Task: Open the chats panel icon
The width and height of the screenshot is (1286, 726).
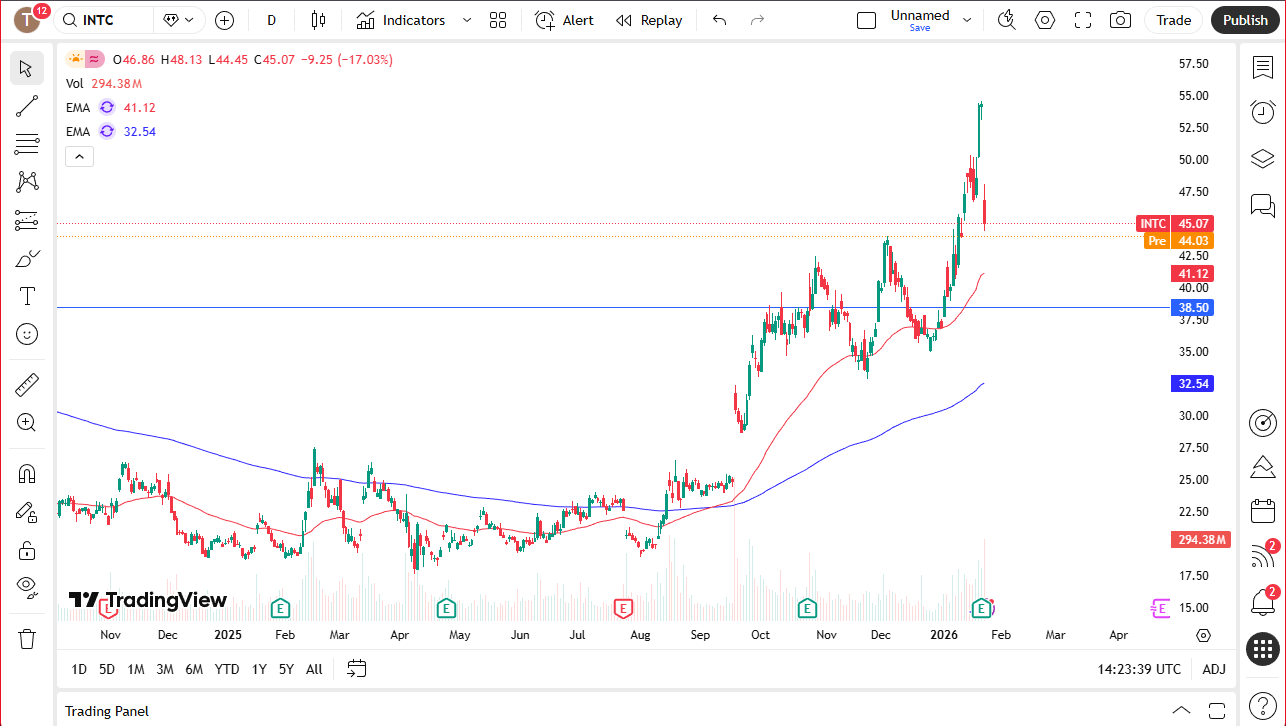Action: pyautogui.click(x=1263, y=206)
